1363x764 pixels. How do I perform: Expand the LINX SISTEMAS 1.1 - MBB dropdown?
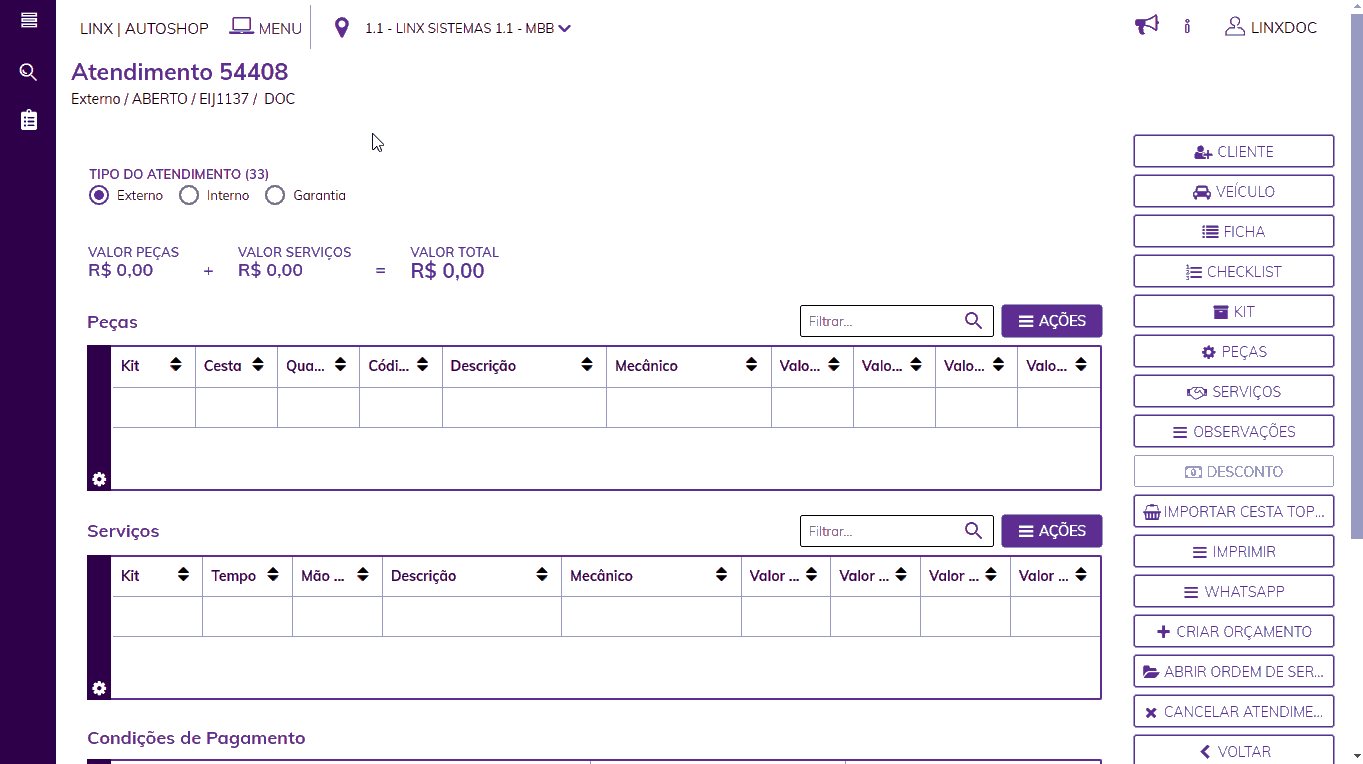(467, 28)
